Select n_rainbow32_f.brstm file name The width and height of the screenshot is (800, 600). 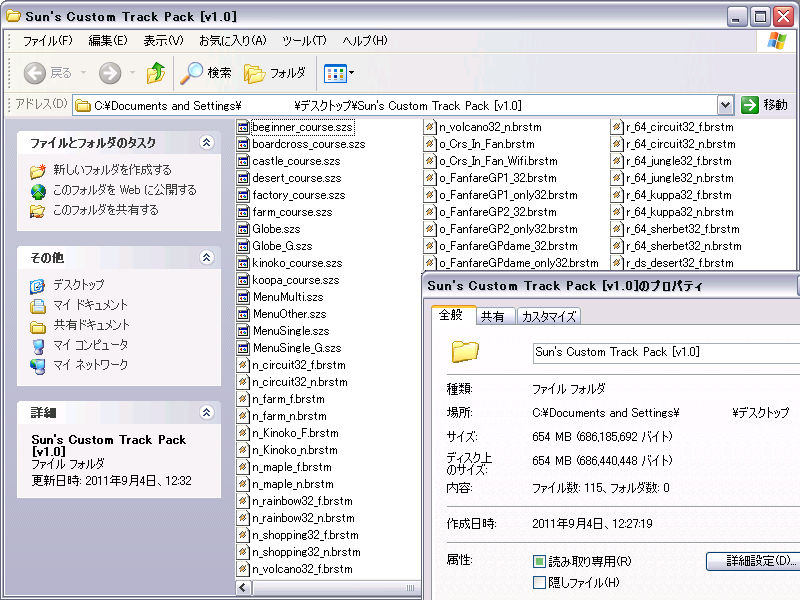[x=303, y=501]
